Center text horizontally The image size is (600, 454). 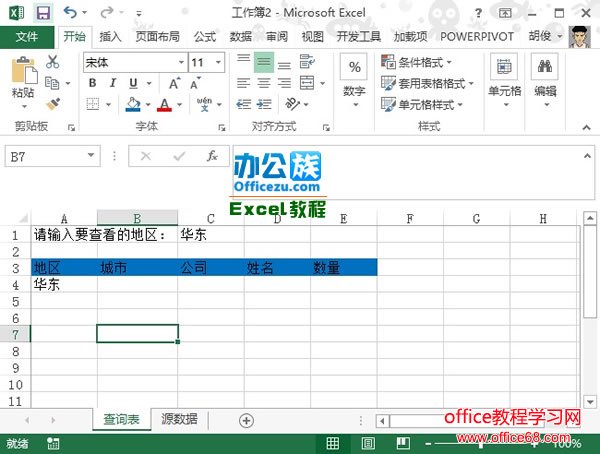264,83
